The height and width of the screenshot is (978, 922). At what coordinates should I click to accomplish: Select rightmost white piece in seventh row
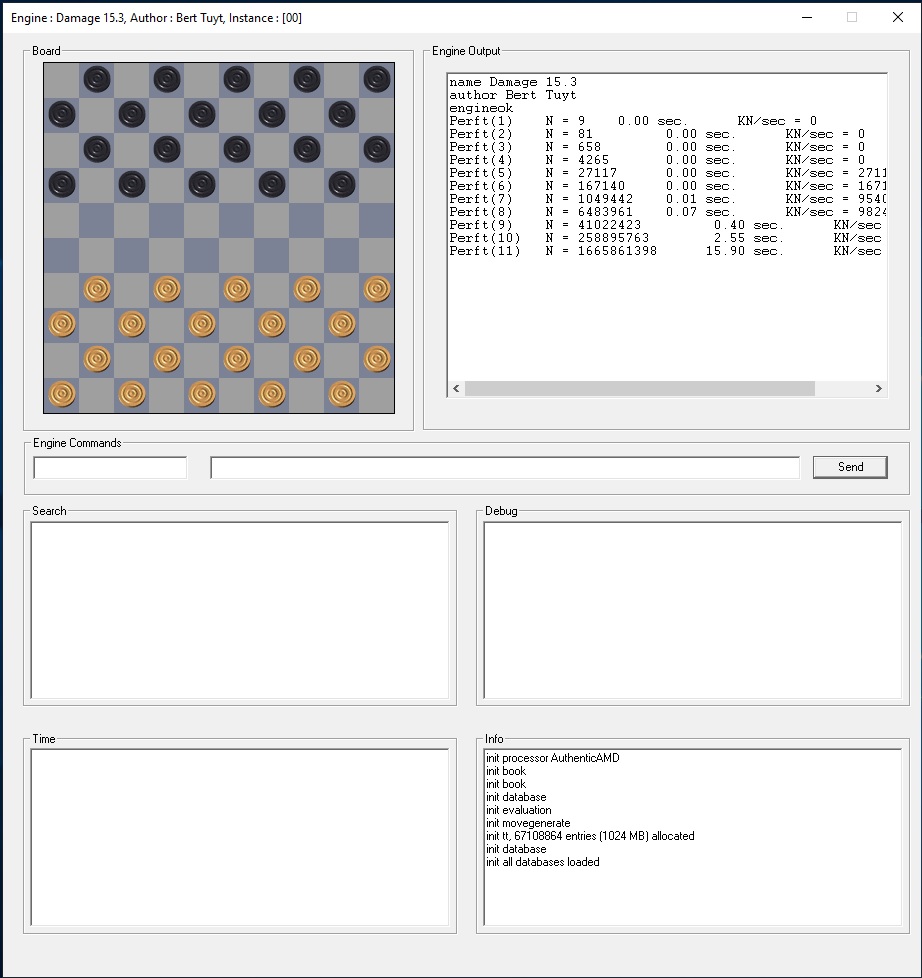point(377,289)
